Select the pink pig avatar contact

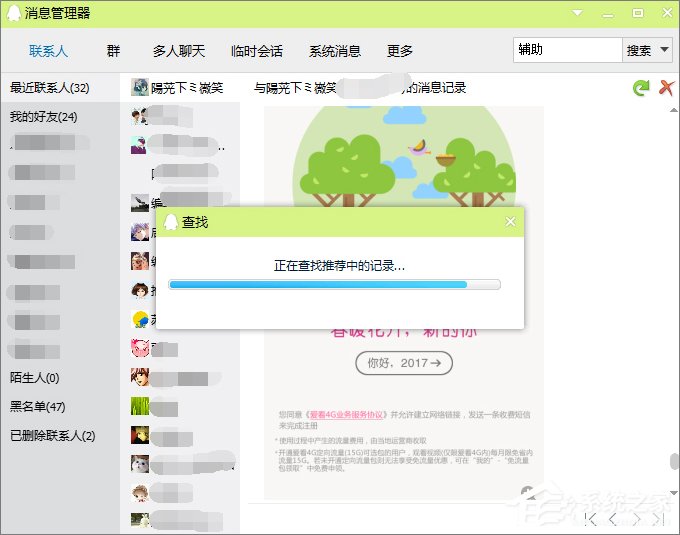pos(140,348)
